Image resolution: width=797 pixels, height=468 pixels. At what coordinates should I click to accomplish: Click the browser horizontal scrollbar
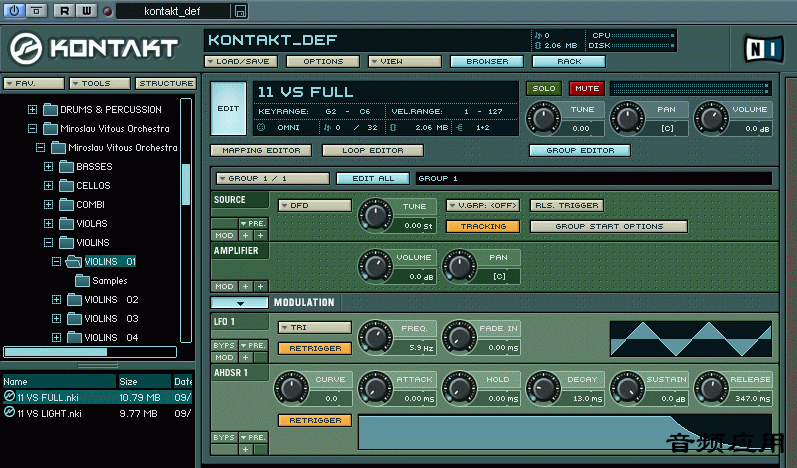(90, 352)
